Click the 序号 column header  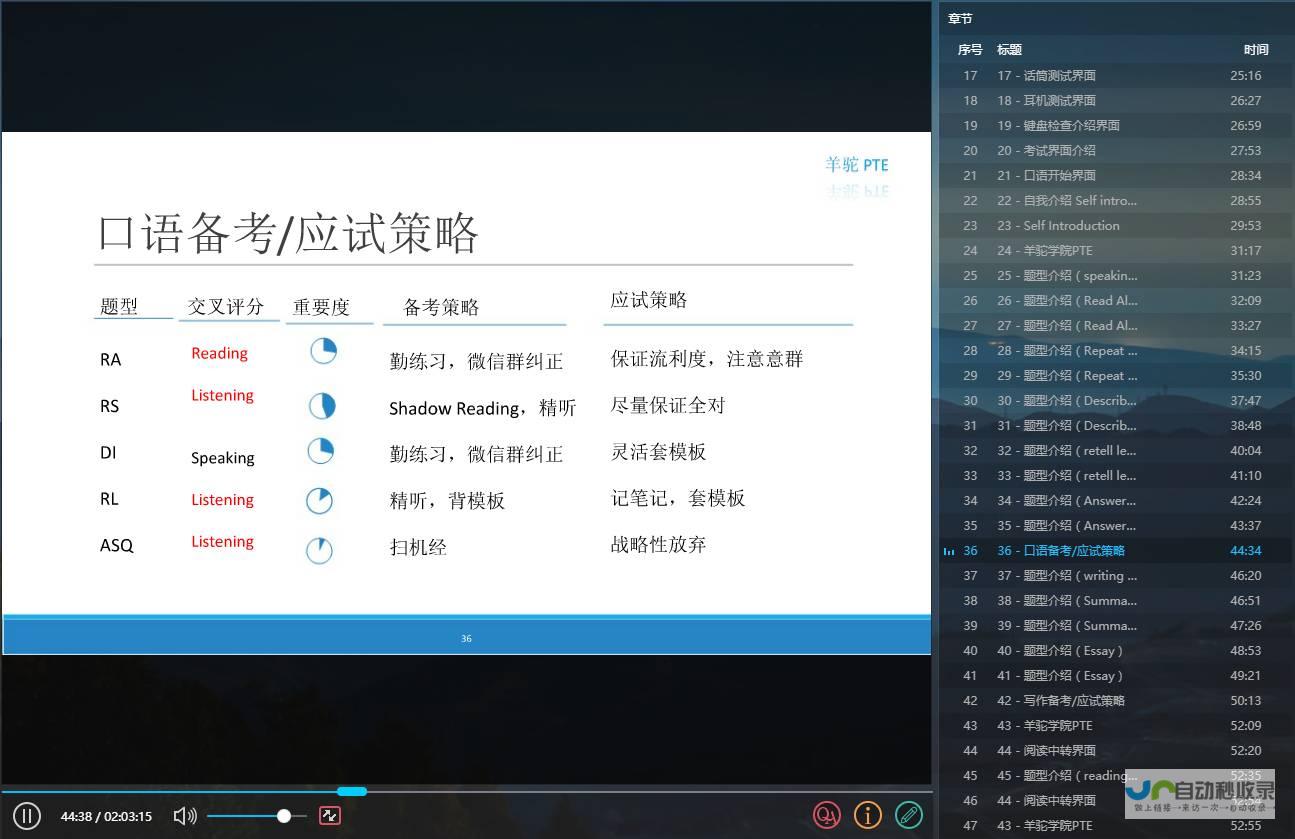[x=969, y=49]
